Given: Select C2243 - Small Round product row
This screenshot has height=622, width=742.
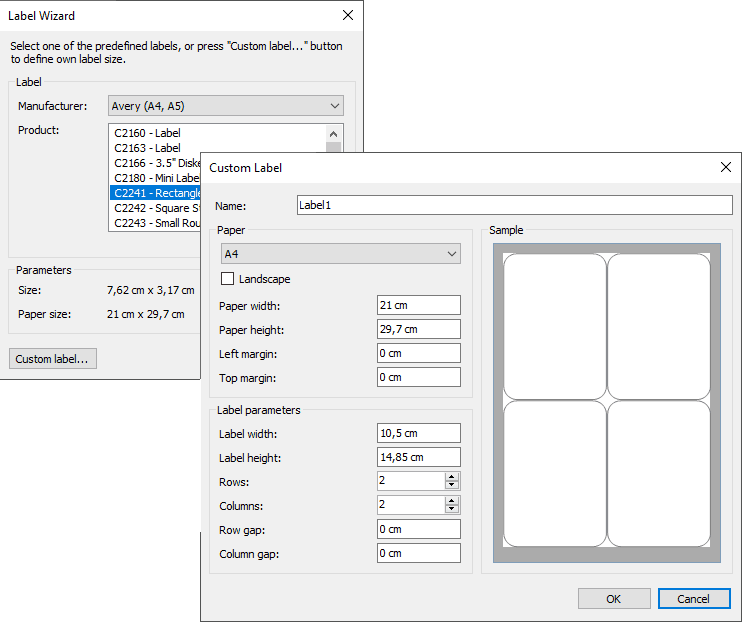Looking at the screenshot, I should click(156, 223).
